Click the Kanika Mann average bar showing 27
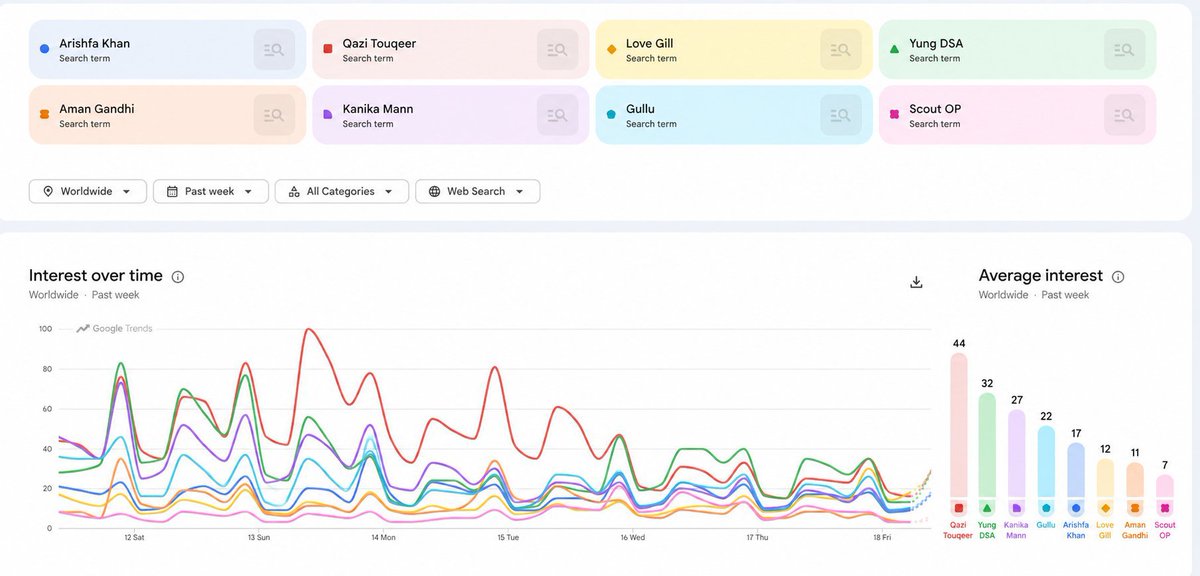Viewport: 1200px width, 576px height. point(1017,464)
